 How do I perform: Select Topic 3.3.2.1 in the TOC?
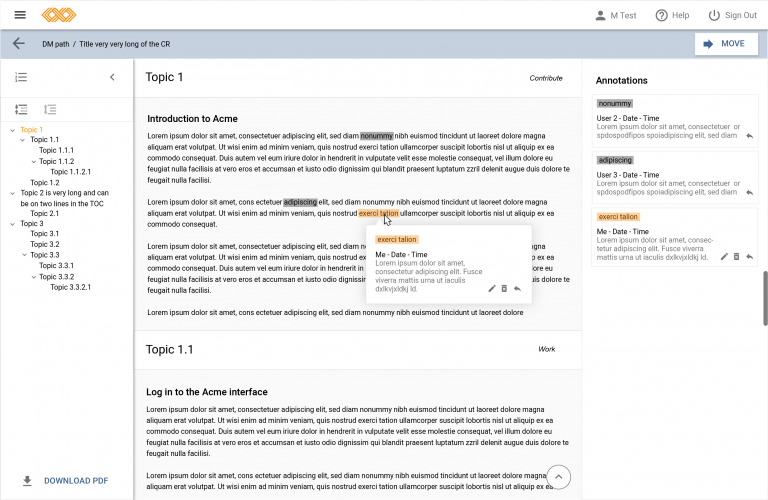[x=71, y=287]
